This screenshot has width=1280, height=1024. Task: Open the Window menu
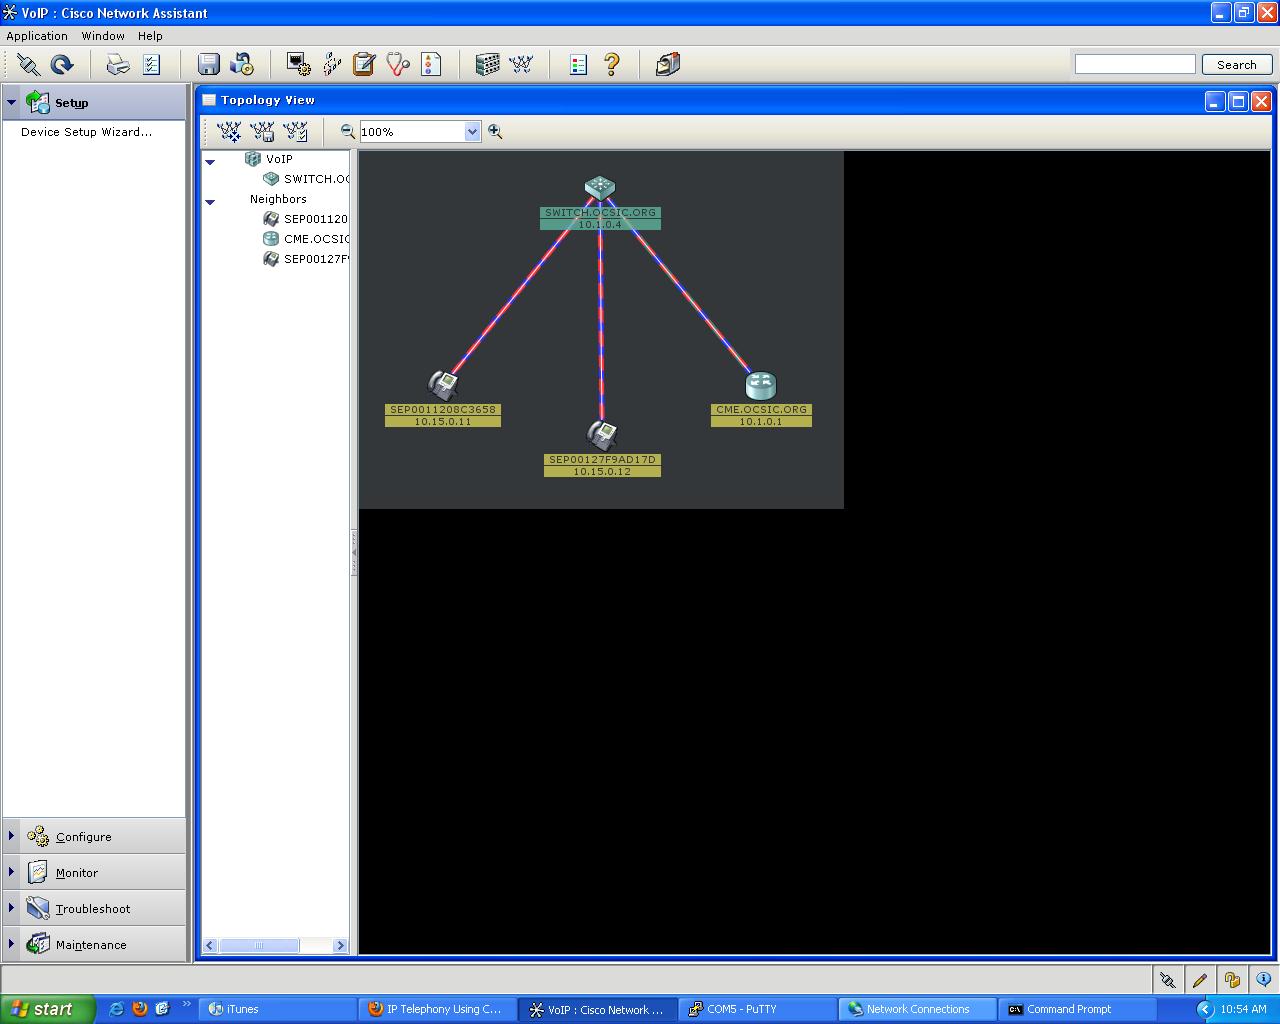coord(103,36)
